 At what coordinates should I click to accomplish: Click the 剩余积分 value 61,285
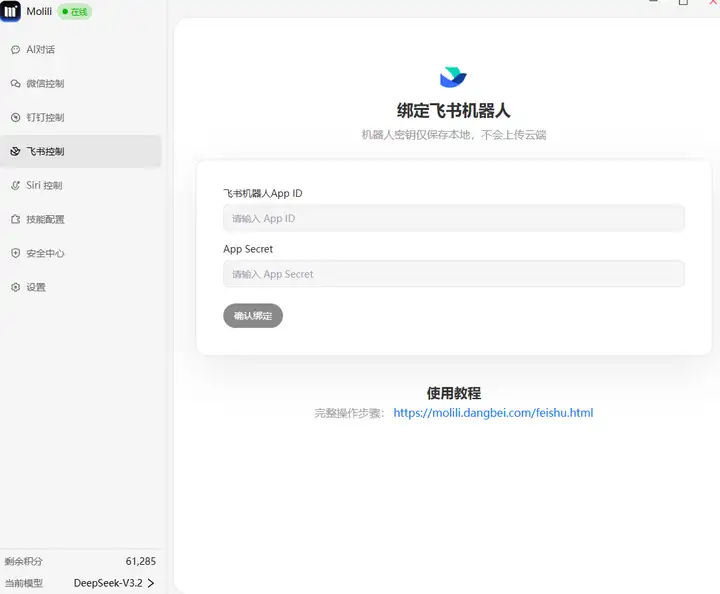point(141,561)
